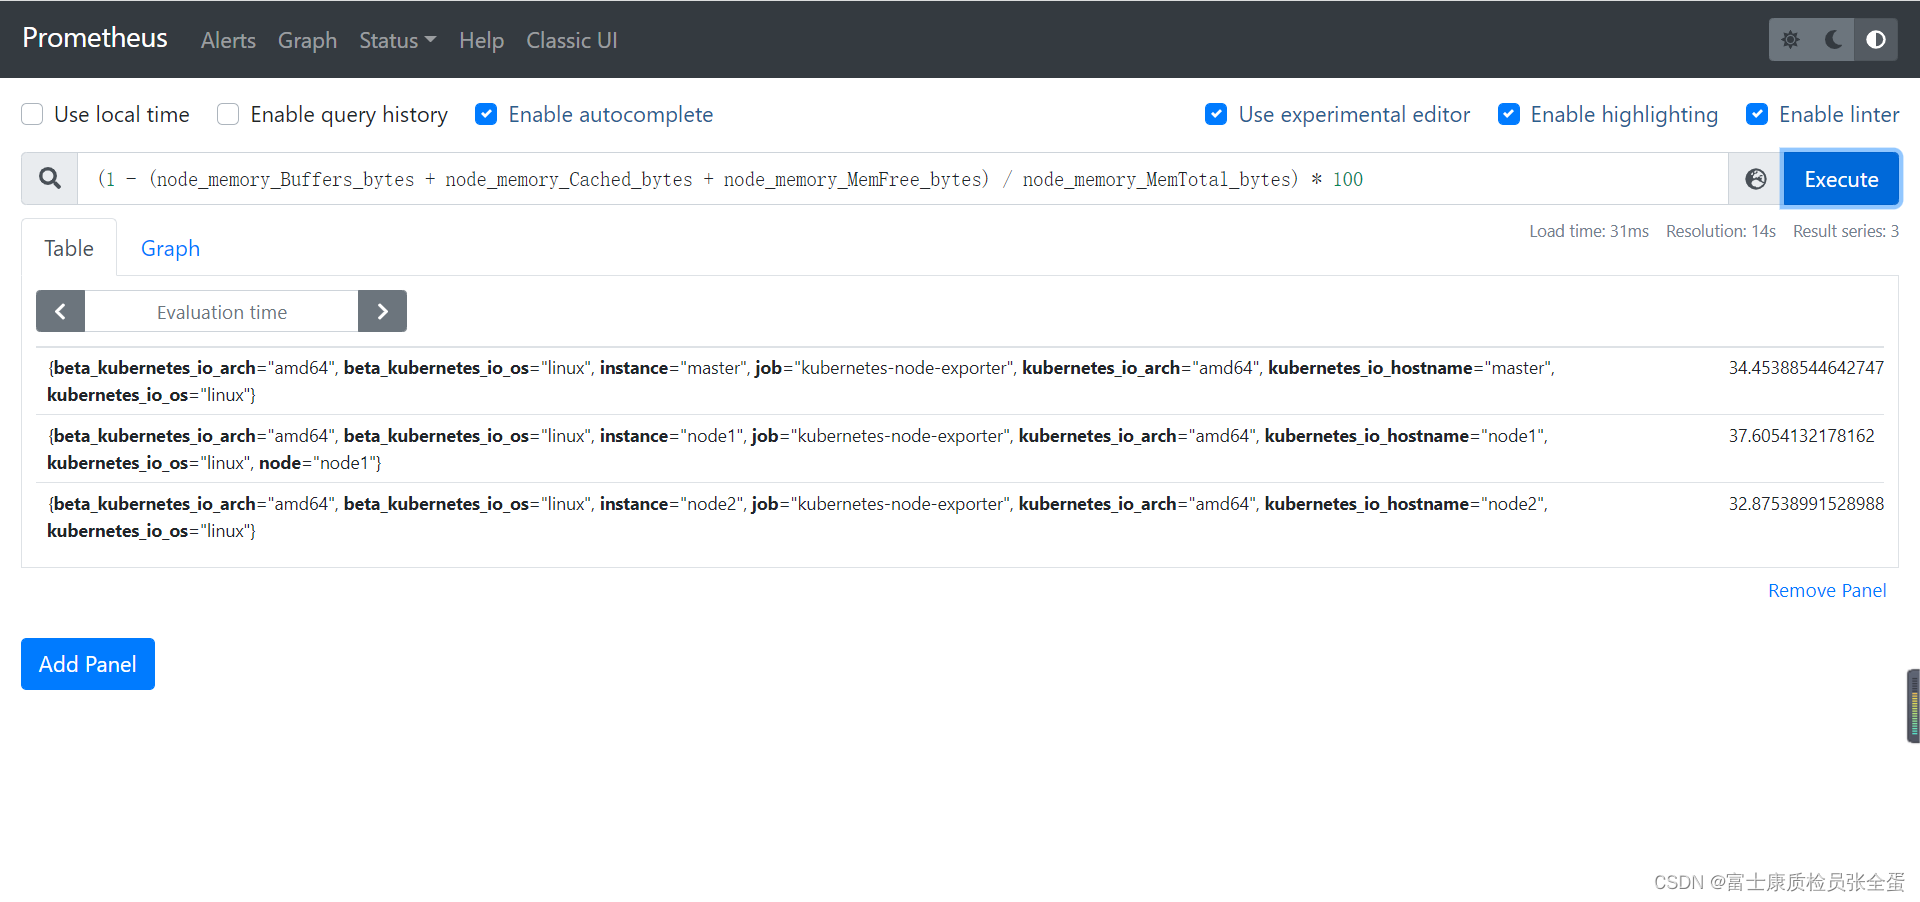The height and width of the screenshot is (902, 1920).
Task: Toggle Use local time checkbox
Action: coord(33,114)
